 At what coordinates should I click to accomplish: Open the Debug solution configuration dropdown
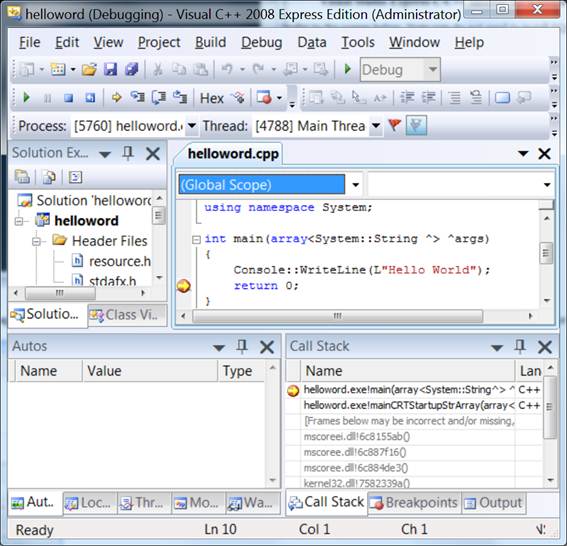coord(433,69)
